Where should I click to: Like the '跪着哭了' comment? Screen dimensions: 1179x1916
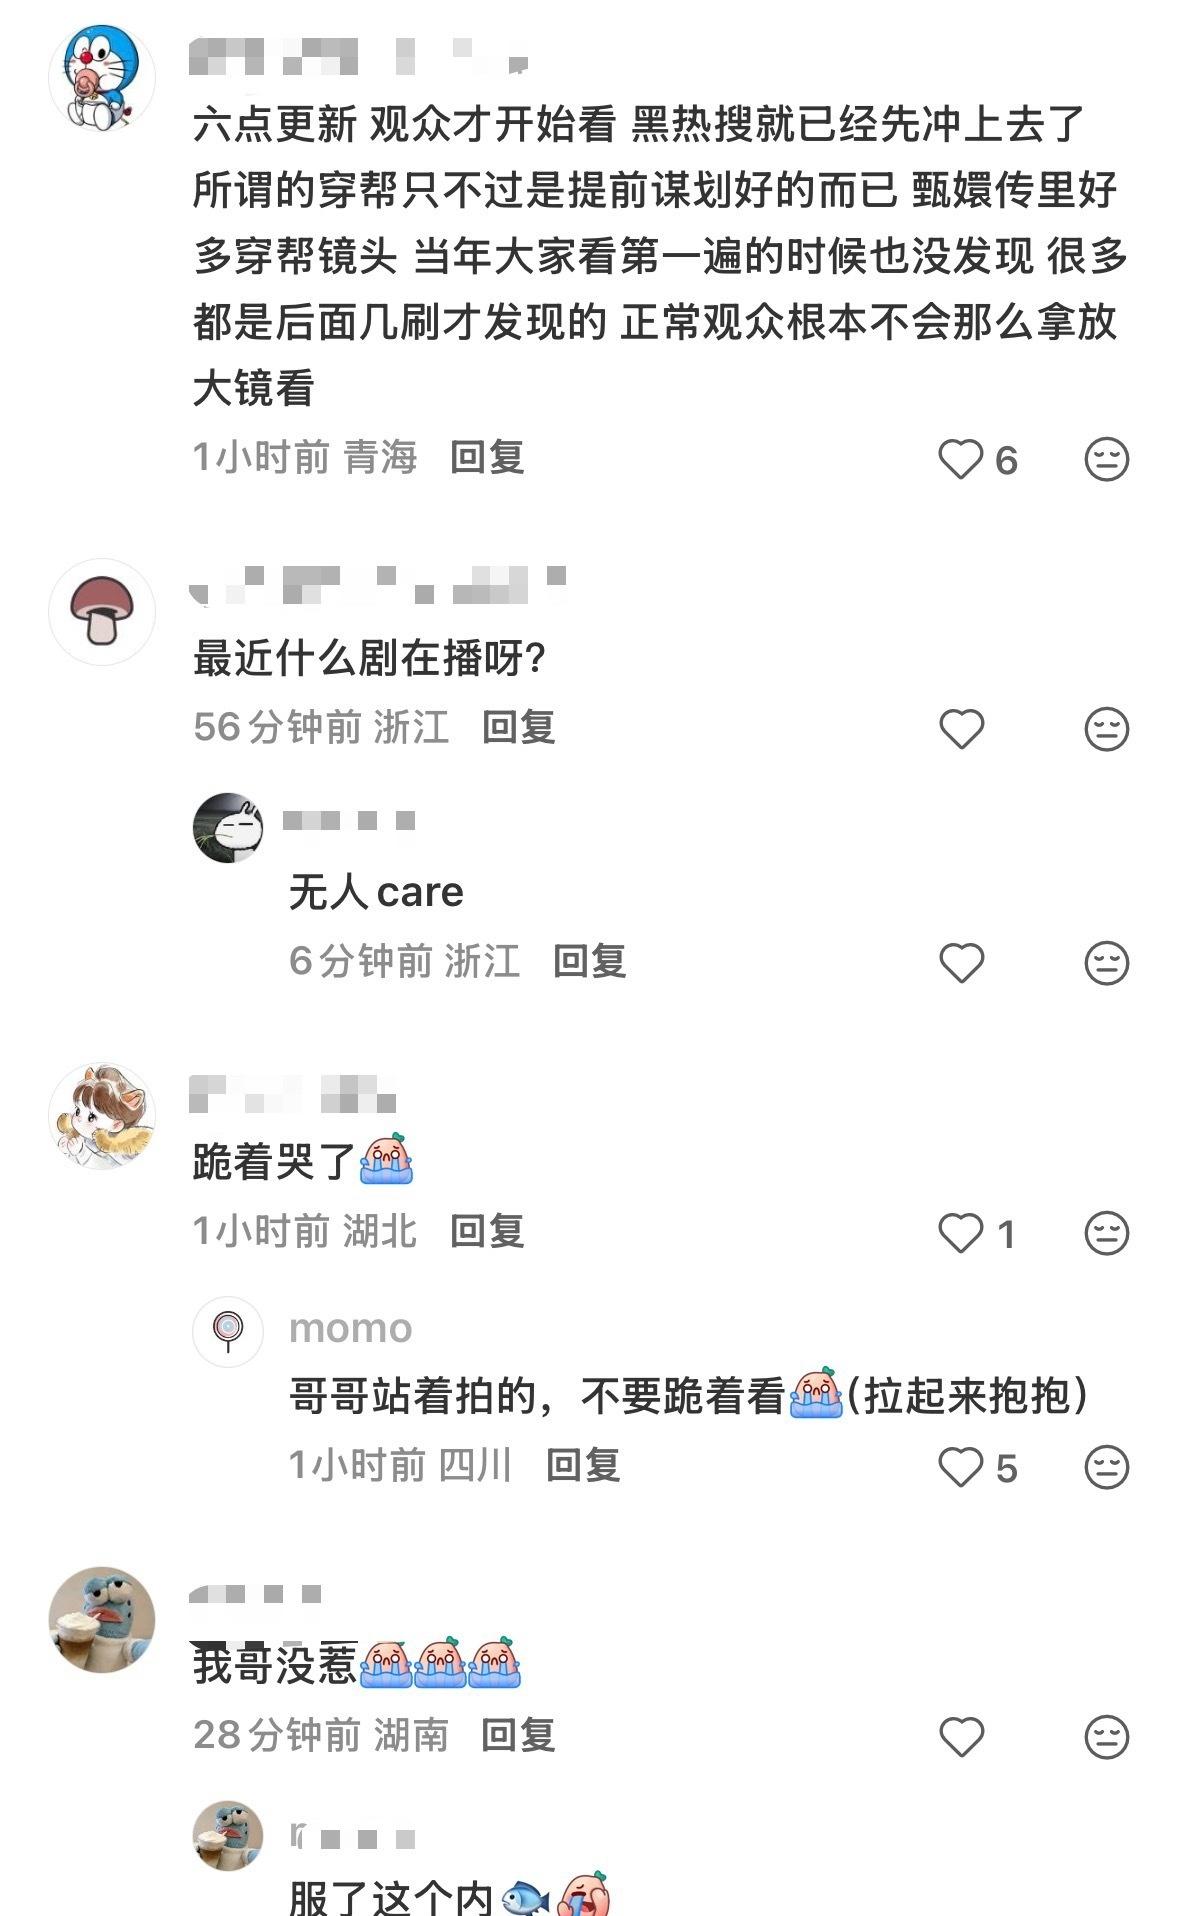tap(961, 1233)
